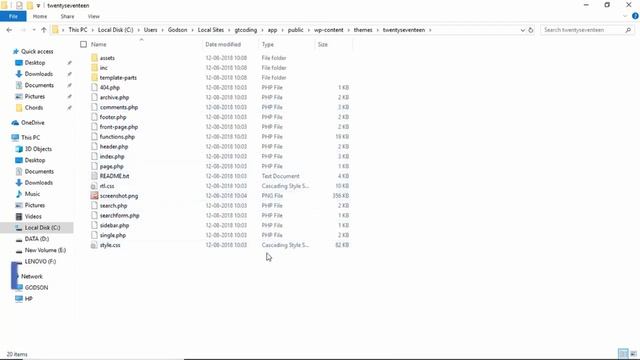Open Chords folder in Quick access
The width and height of the screenshot is (640, 360).
coord(33,108)
